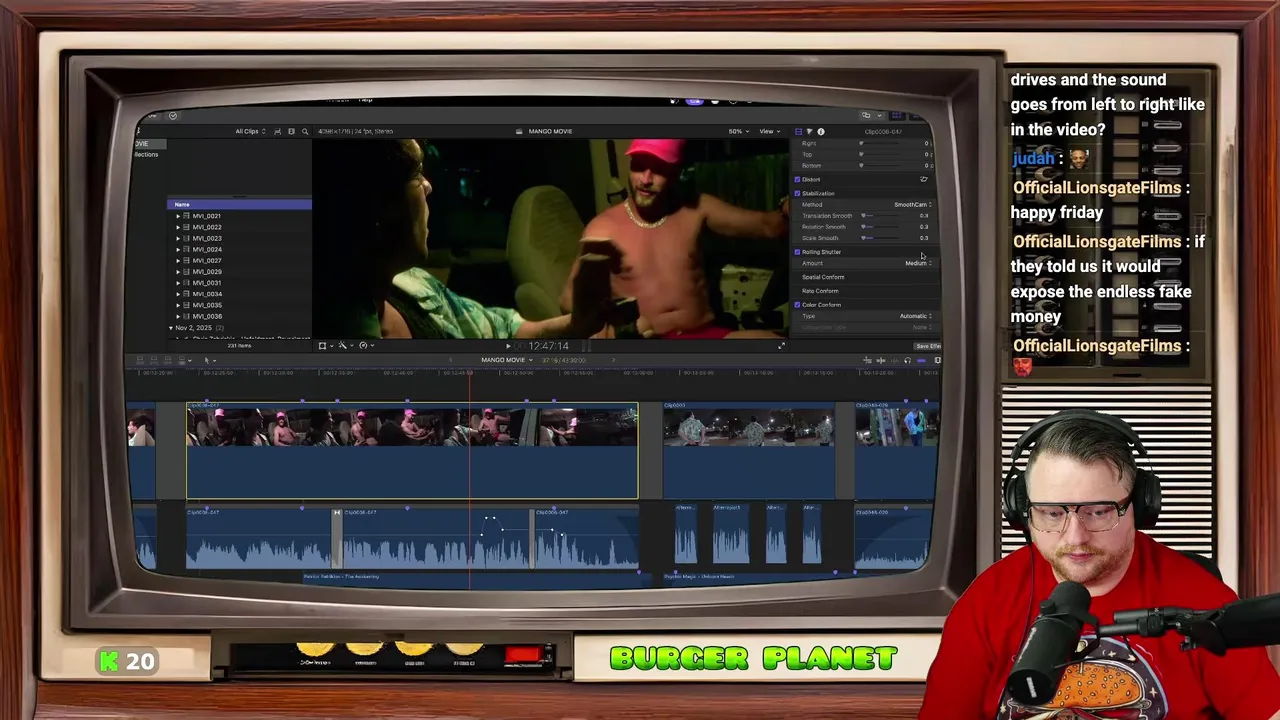Click Spatial Conform section header
Screen dimensions: 1280x720
tap(823, 277)
